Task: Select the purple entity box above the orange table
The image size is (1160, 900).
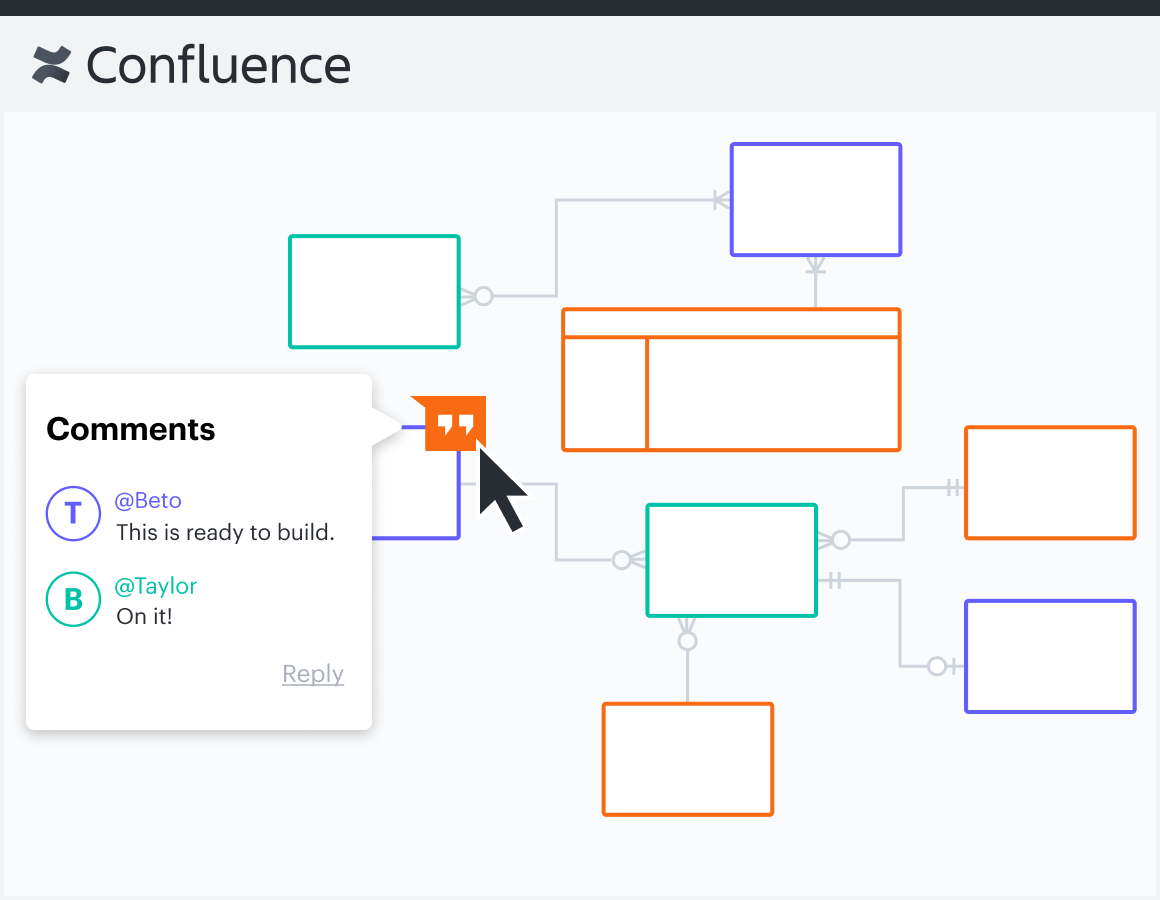Action: click(x=815, y=199)
